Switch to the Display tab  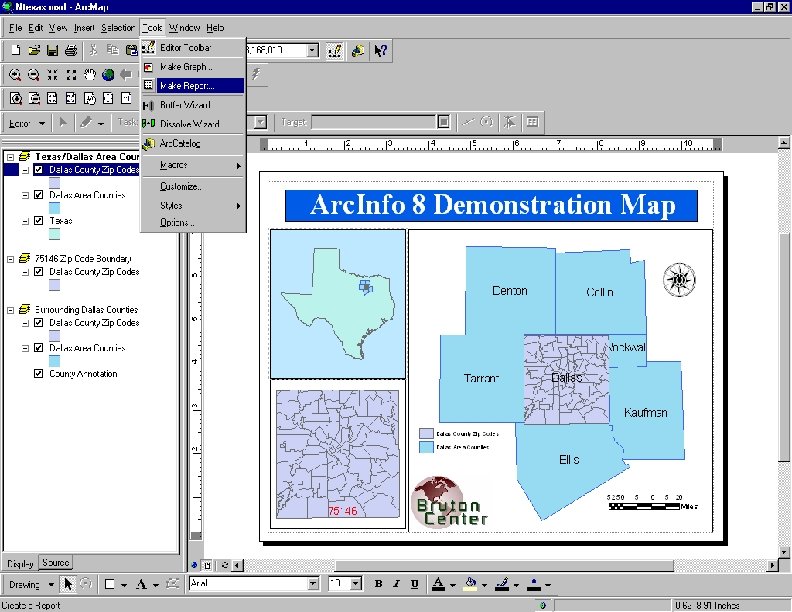[20, 564]
